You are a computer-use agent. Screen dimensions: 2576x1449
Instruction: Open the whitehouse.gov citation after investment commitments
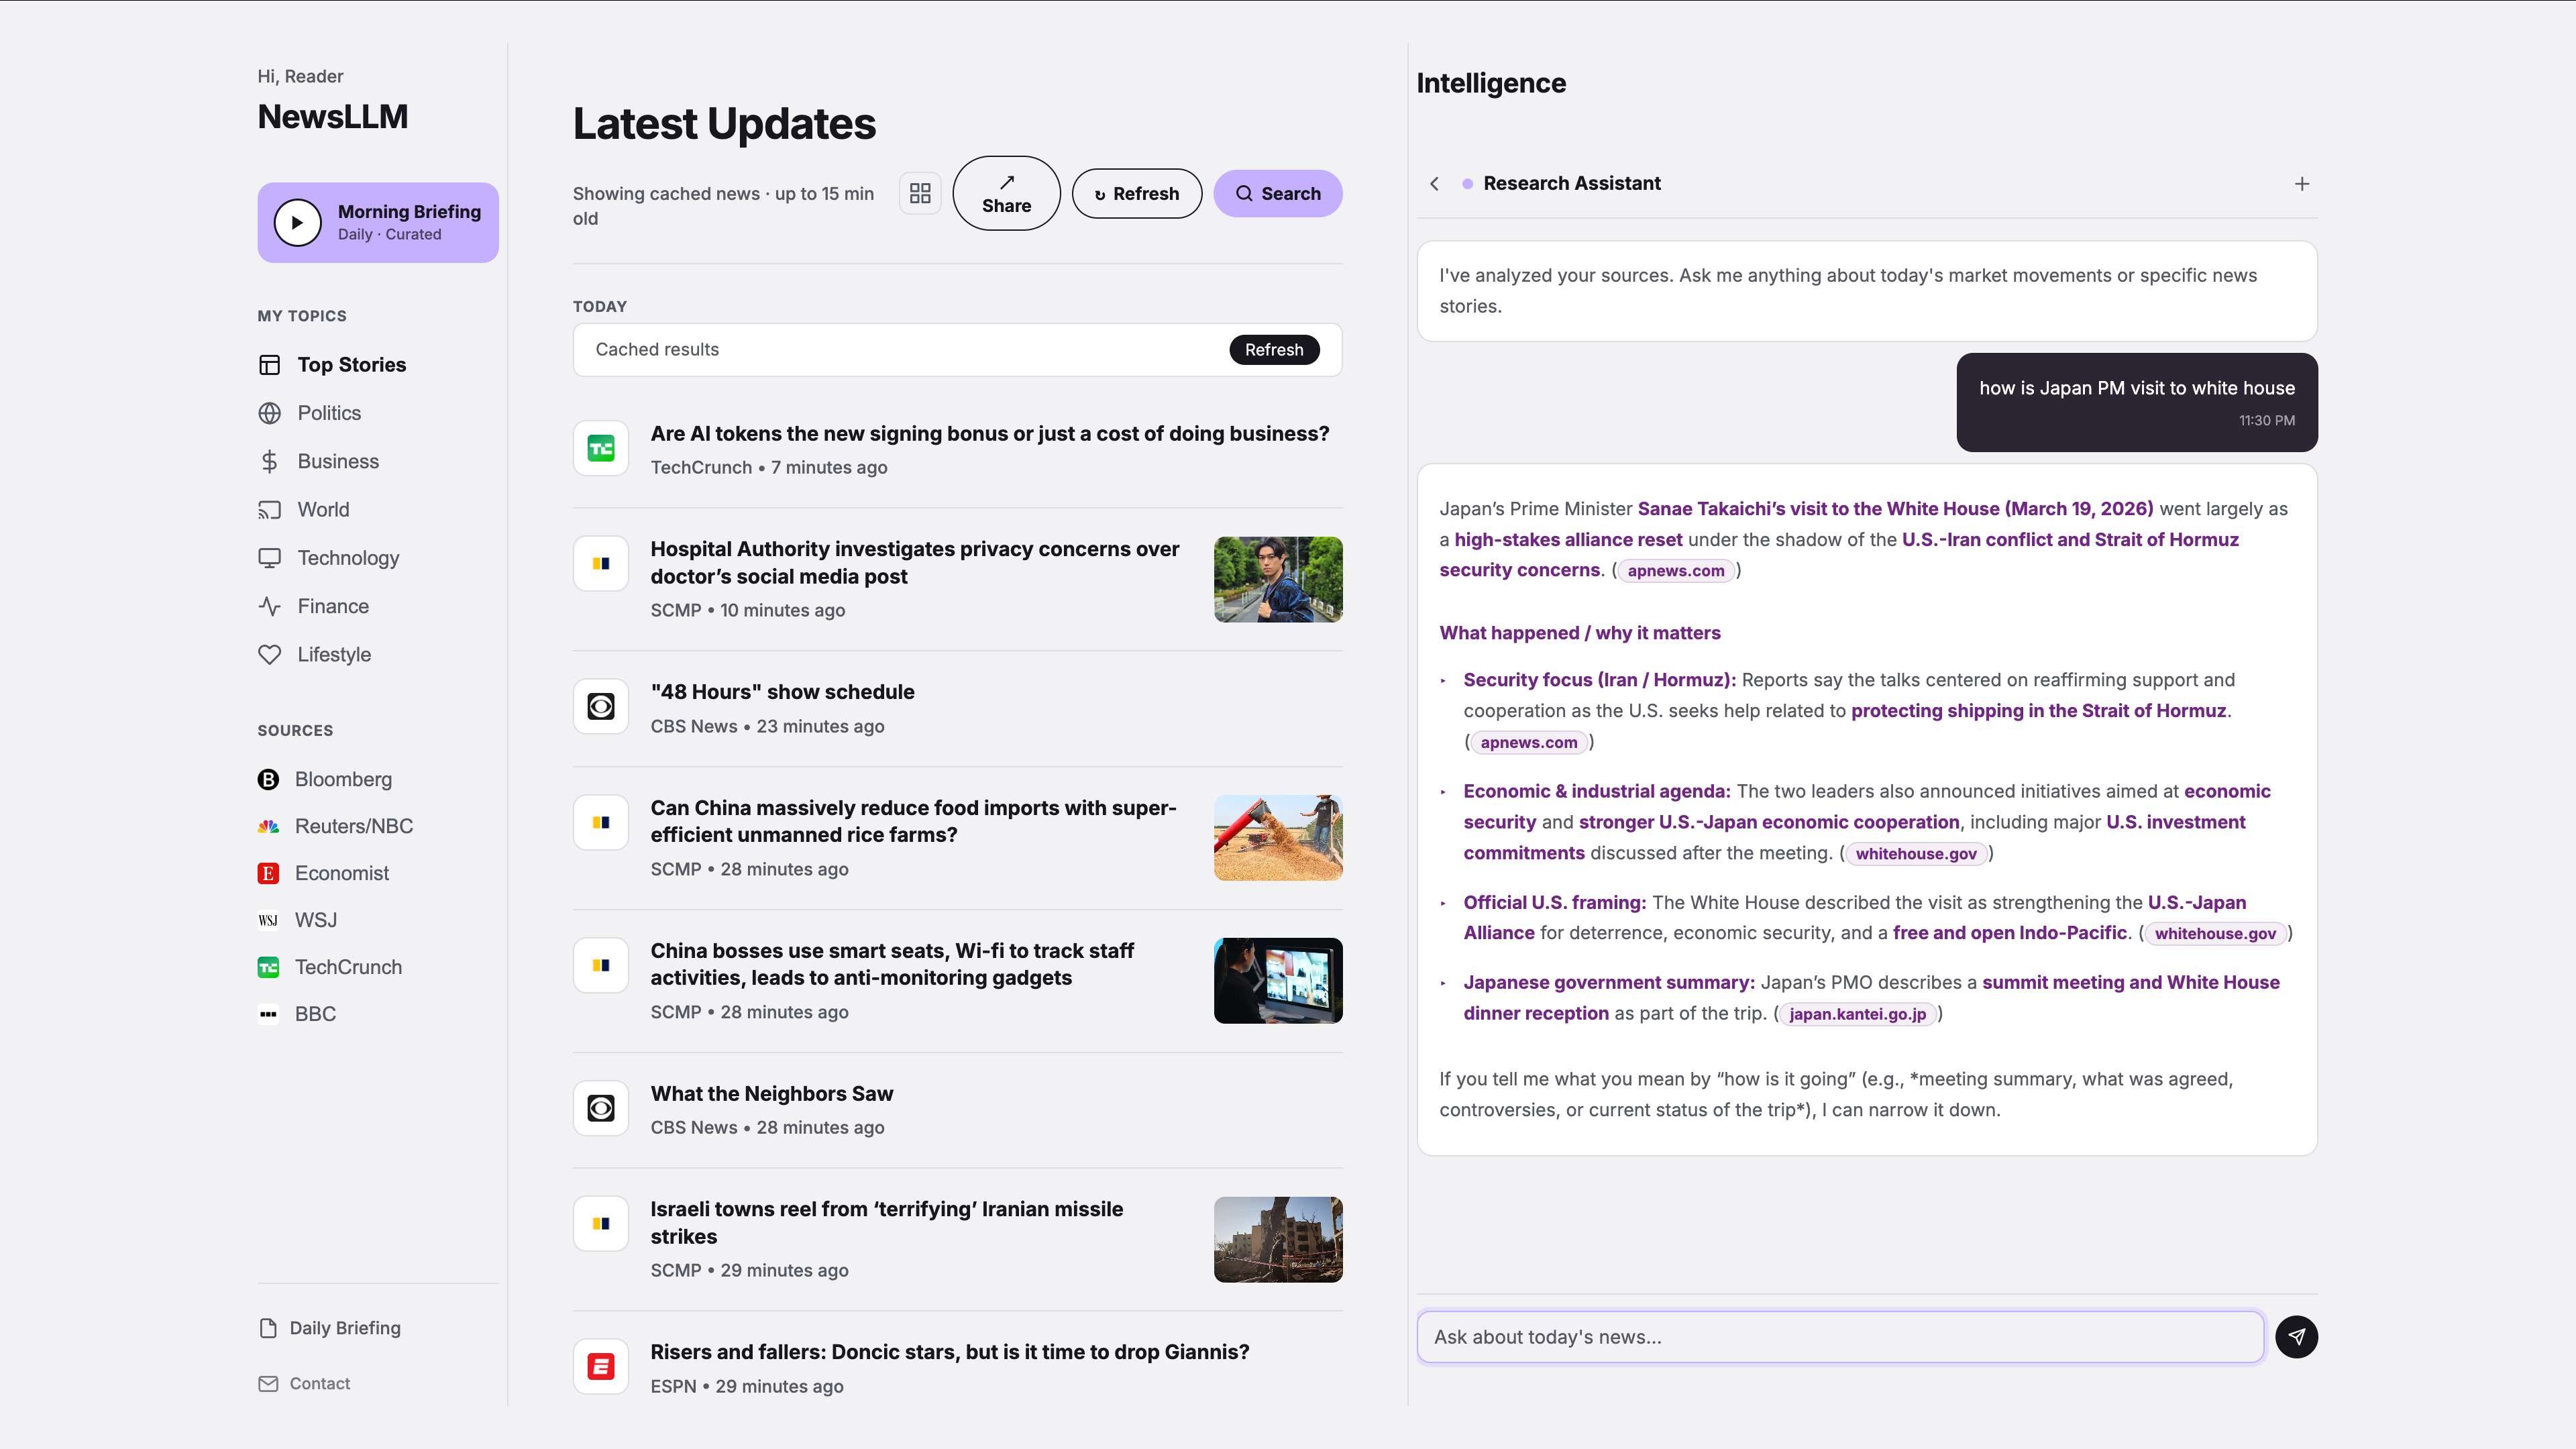[1915, 853]
